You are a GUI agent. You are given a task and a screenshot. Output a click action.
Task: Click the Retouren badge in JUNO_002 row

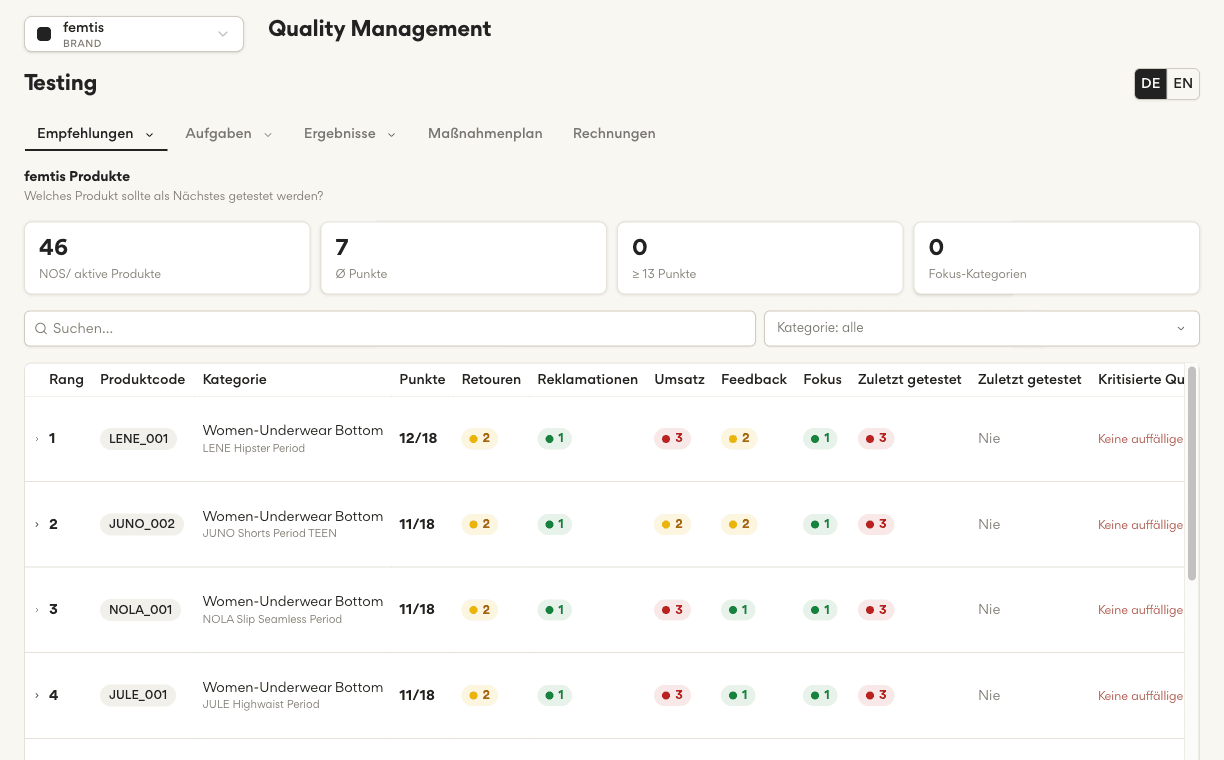(x=480, y=524)
